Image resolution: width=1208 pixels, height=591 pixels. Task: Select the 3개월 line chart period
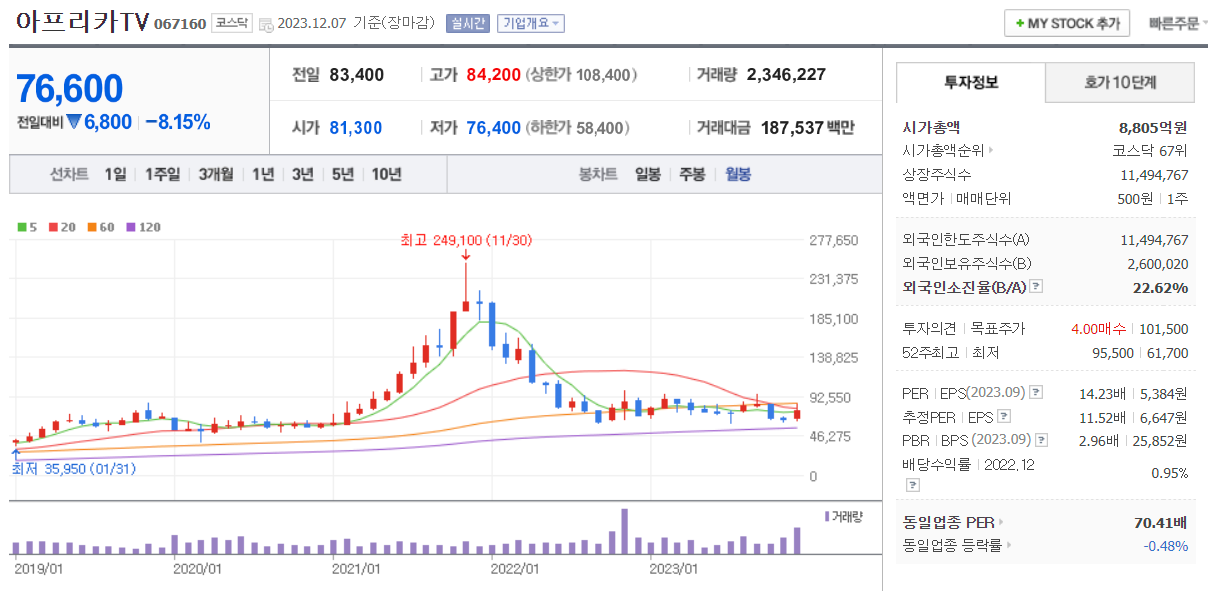(x=216, y=174)
